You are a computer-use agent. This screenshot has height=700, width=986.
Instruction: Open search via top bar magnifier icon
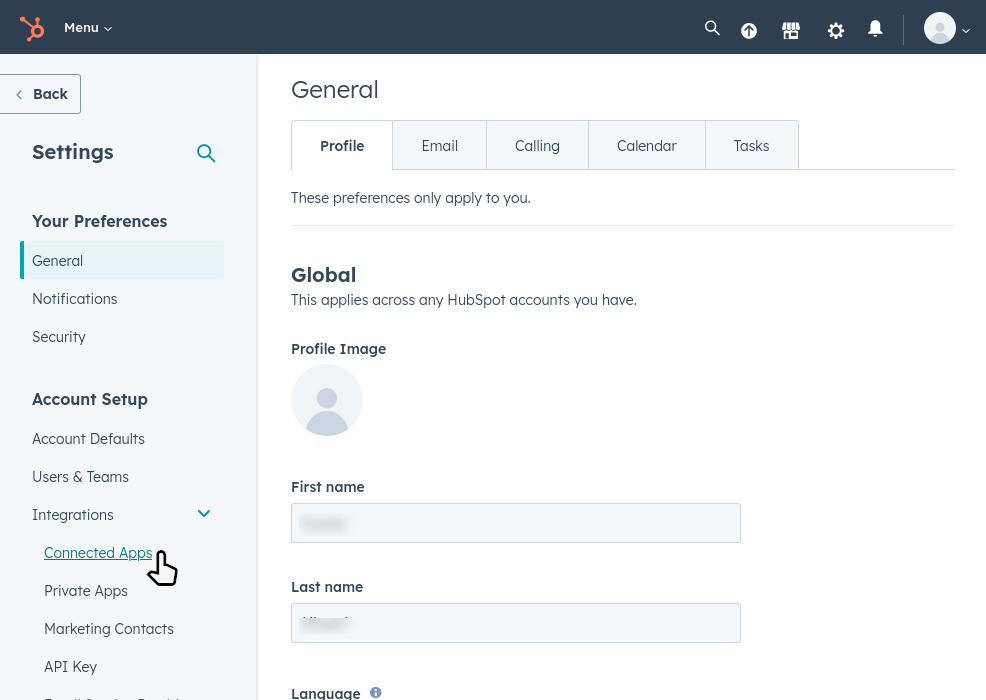pos(712,28)
